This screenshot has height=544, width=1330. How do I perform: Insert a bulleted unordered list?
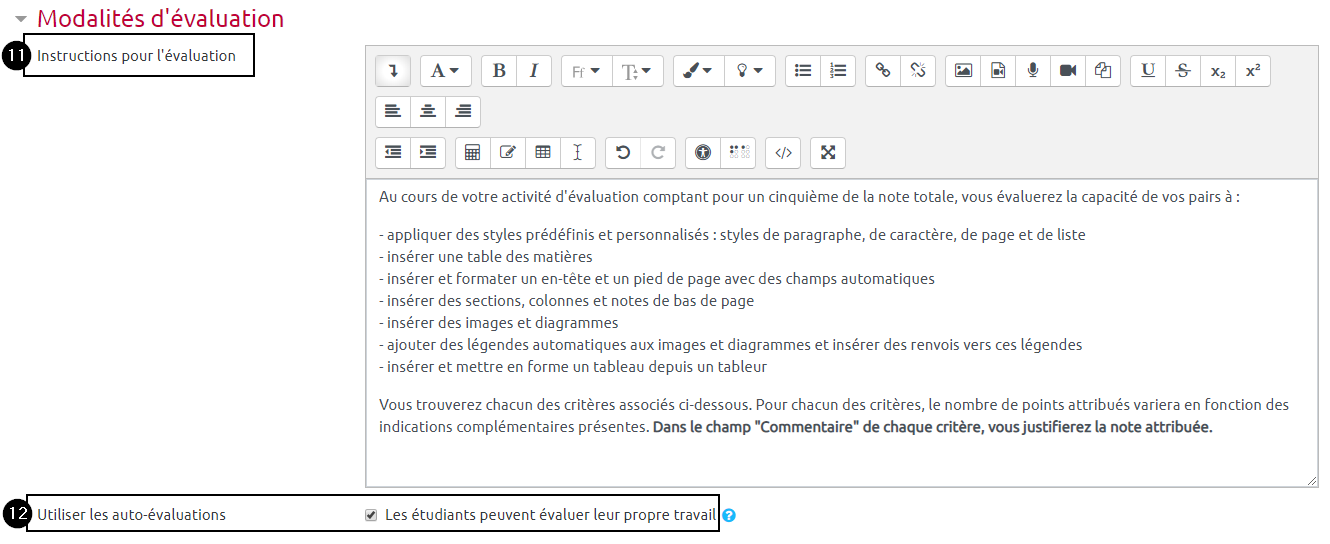802,71
